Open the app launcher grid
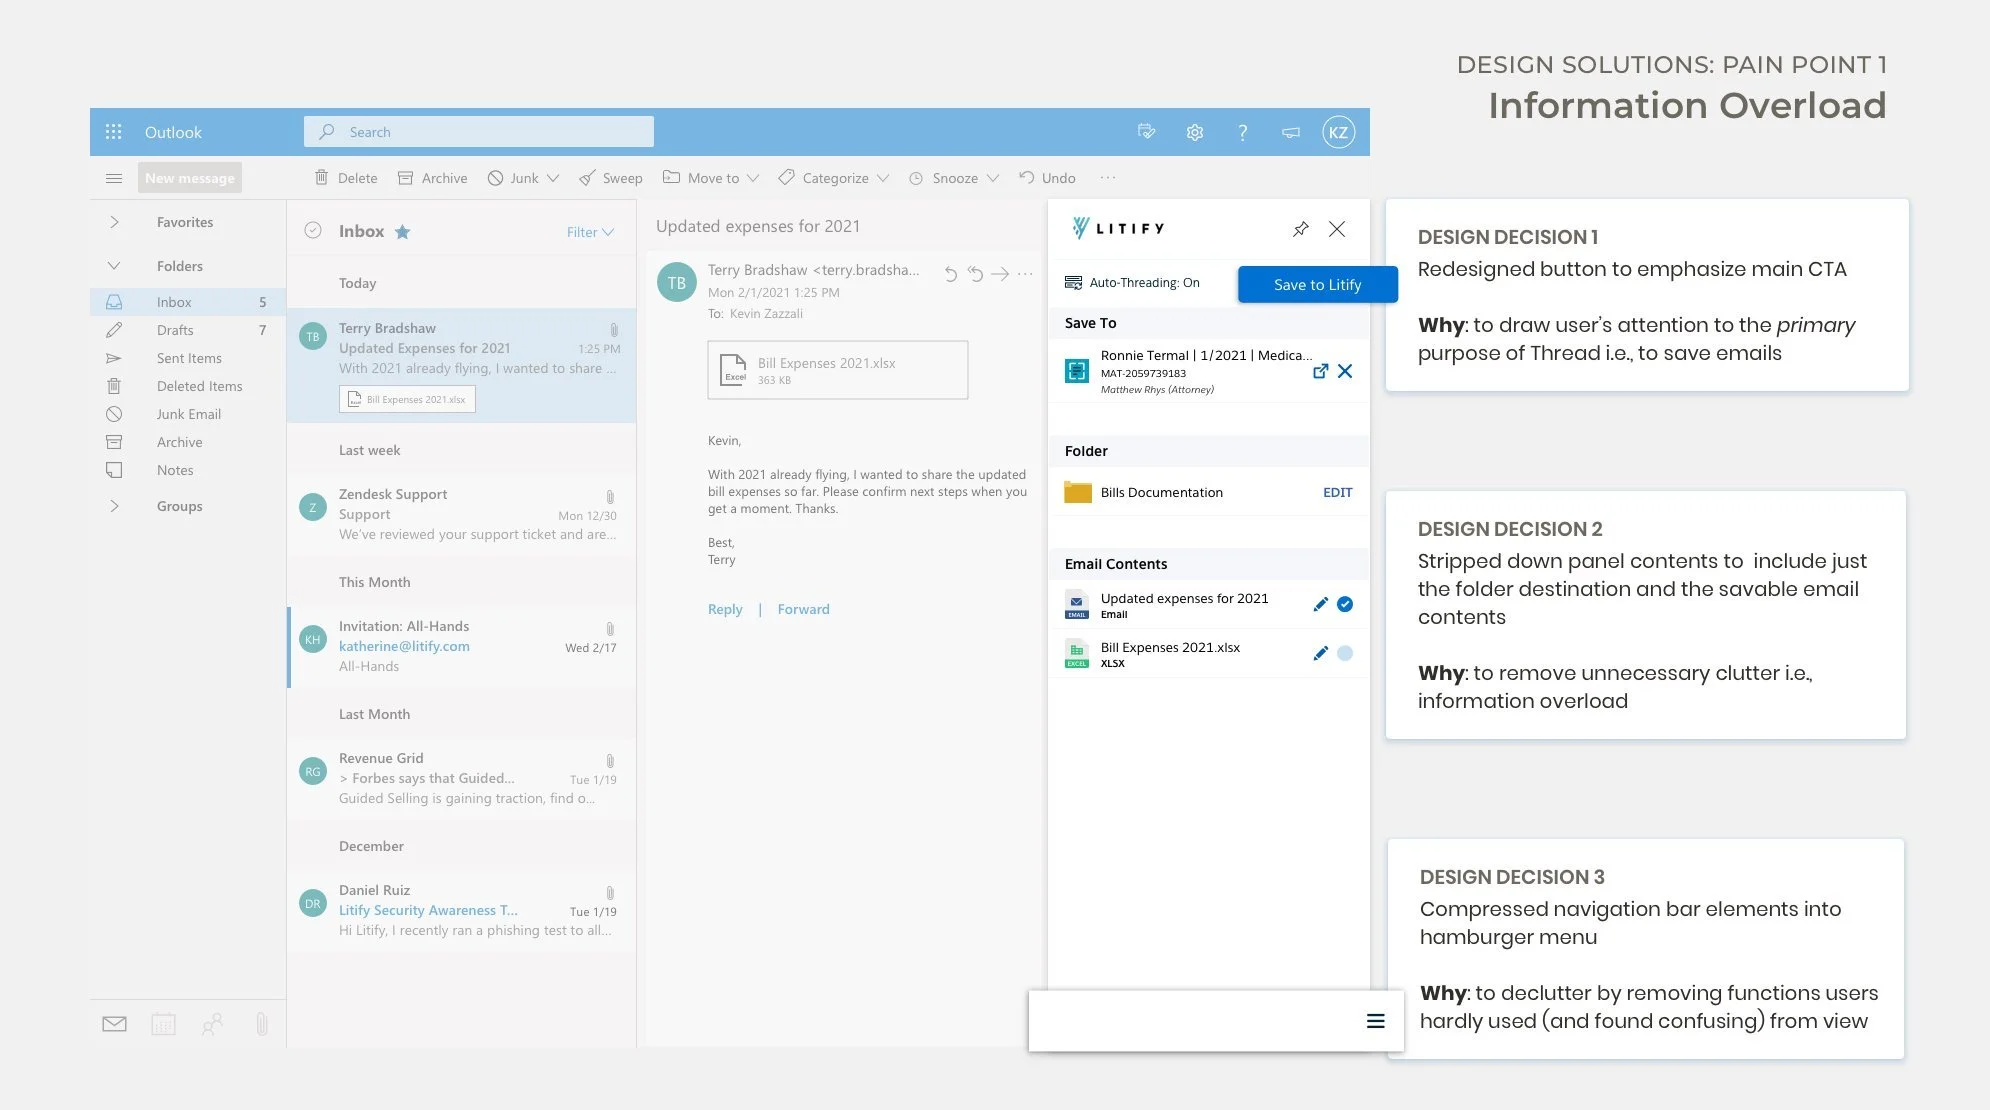The width and height of the screenshot is (1990, 1110). click(113, 132)
